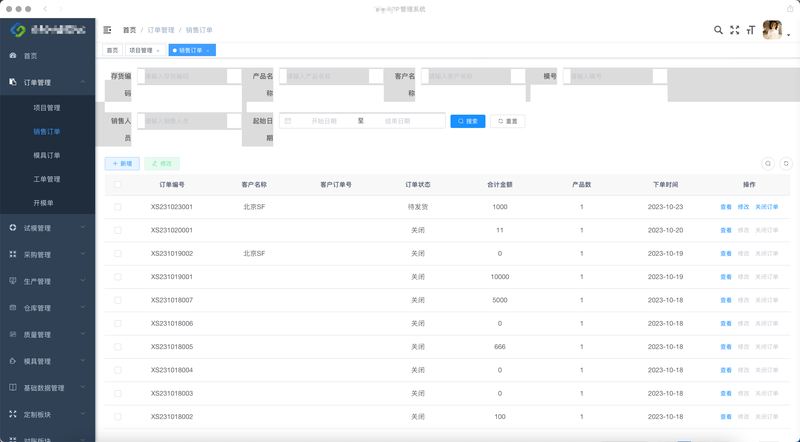Click share icon in window title bar
The image size is (800, 442).
[x=790, y=9]
